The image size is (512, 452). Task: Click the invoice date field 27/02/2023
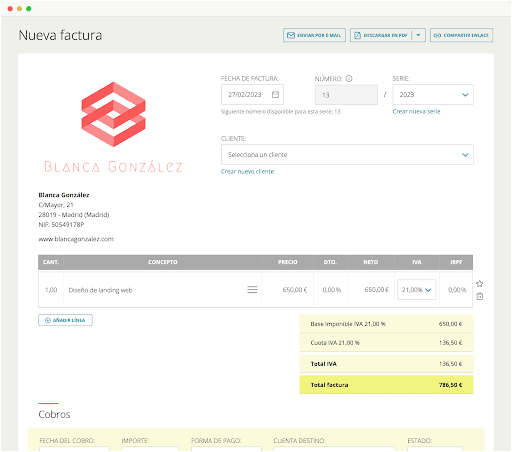coord(252,95)
